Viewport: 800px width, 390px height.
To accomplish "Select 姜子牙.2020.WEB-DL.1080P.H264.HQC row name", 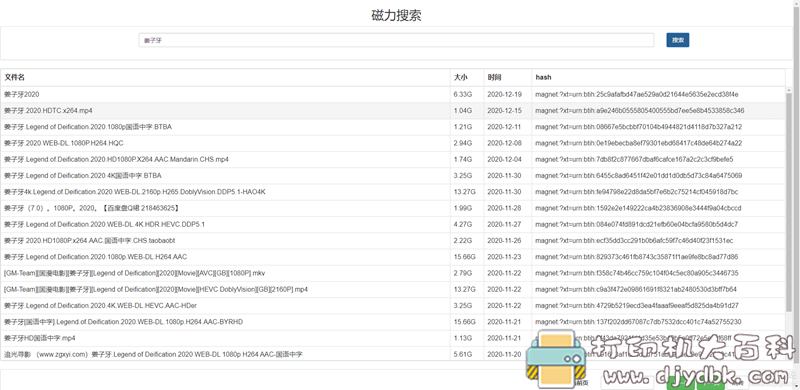I will (x=63, y=143).
